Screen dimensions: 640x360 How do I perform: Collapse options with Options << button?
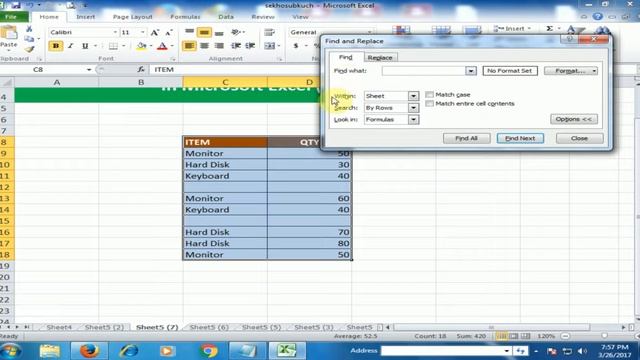pos(574,119)
